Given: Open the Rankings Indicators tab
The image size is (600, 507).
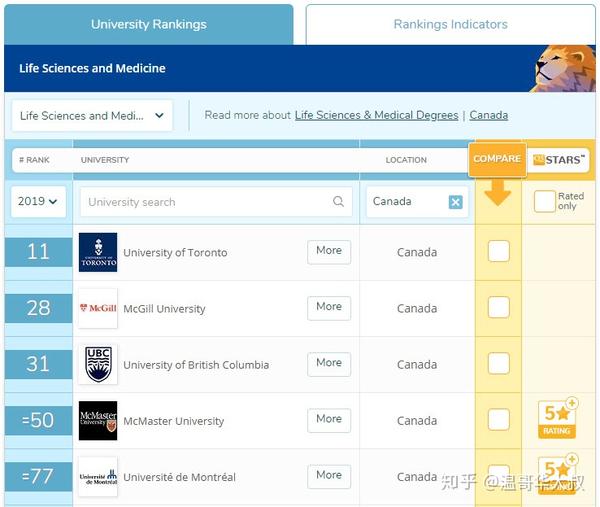Looking at the screenshot, I should 450,24.
